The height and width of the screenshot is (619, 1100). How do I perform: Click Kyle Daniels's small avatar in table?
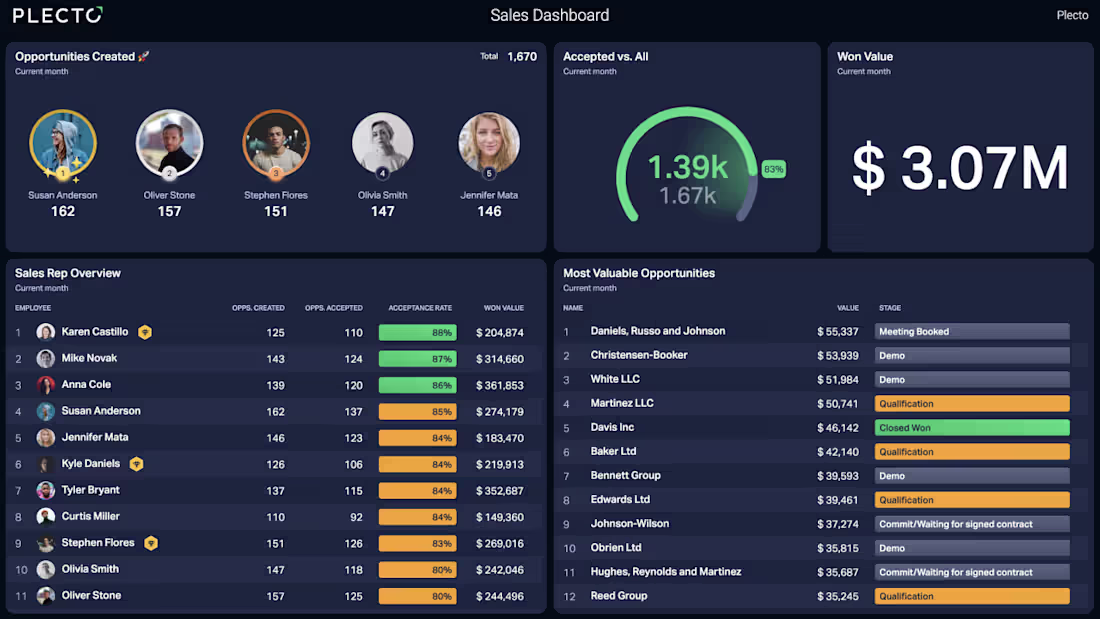click(46, 464)
